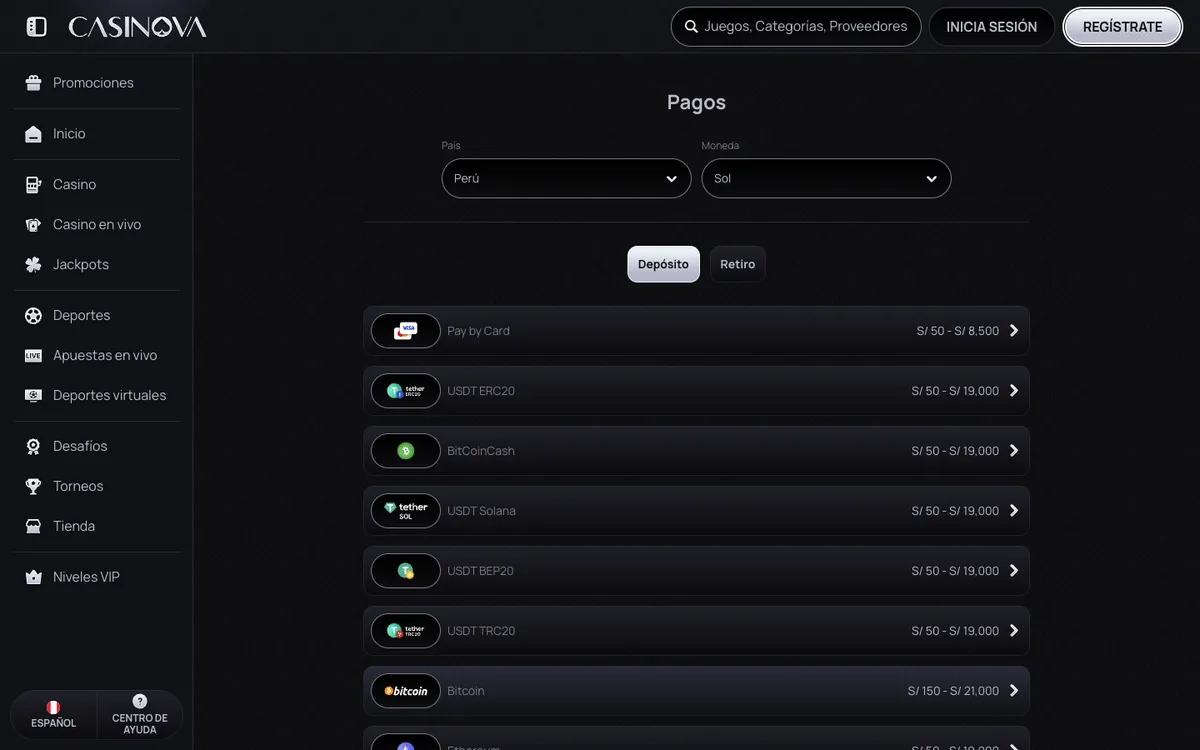
Task: Go to Casino en vivo
Action: (x=97, y=225)
